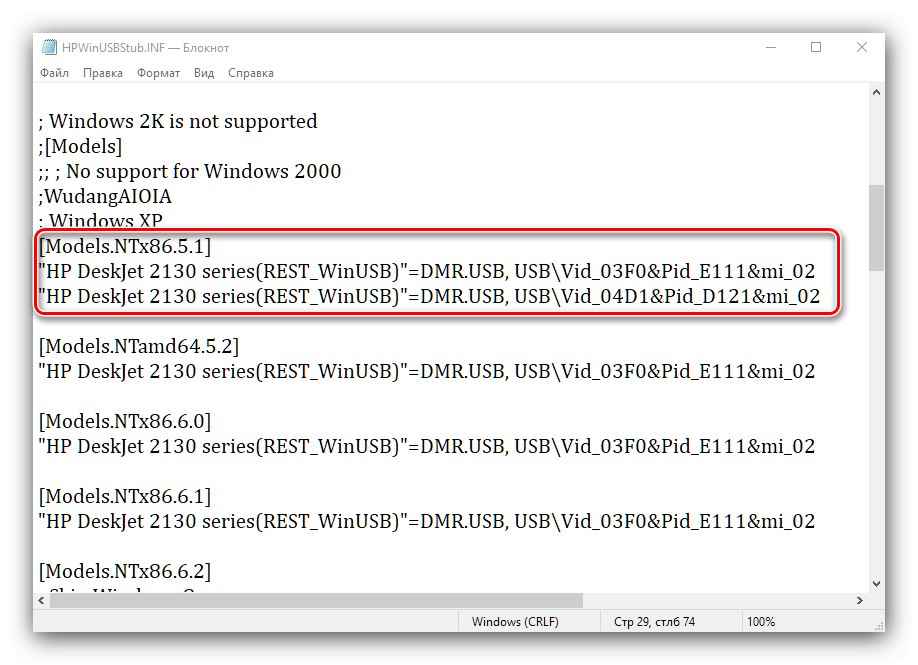Viewport: 918px width, 665px height.
Task: Click the line ';; ; No support for Windows 2000'
Action: click(190, 172)
